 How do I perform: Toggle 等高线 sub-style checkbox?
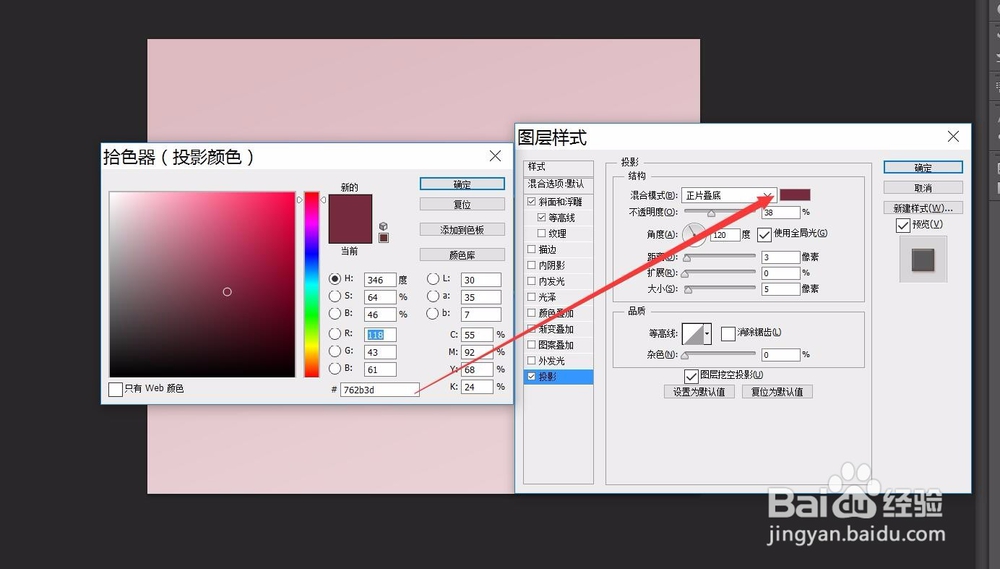(x=541, y=217)
